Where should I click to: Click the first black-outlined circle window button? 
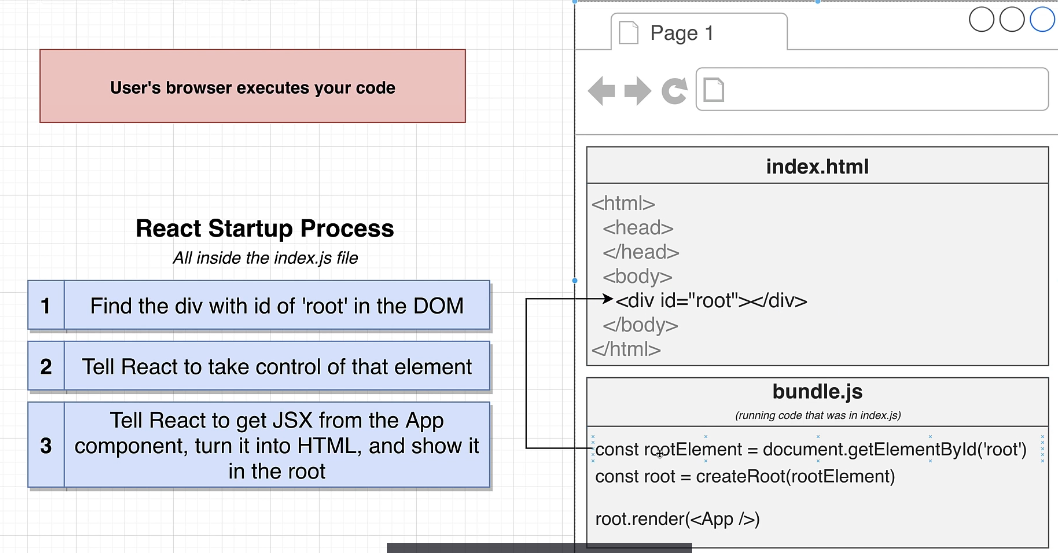coord(982,20)
